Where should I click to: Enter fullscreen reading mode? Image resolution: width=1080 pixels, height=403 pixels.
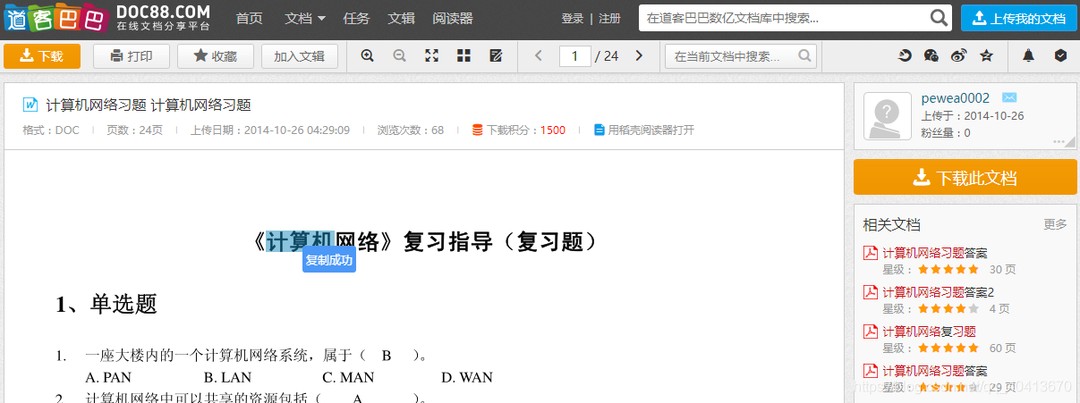[x=432, y=56]
